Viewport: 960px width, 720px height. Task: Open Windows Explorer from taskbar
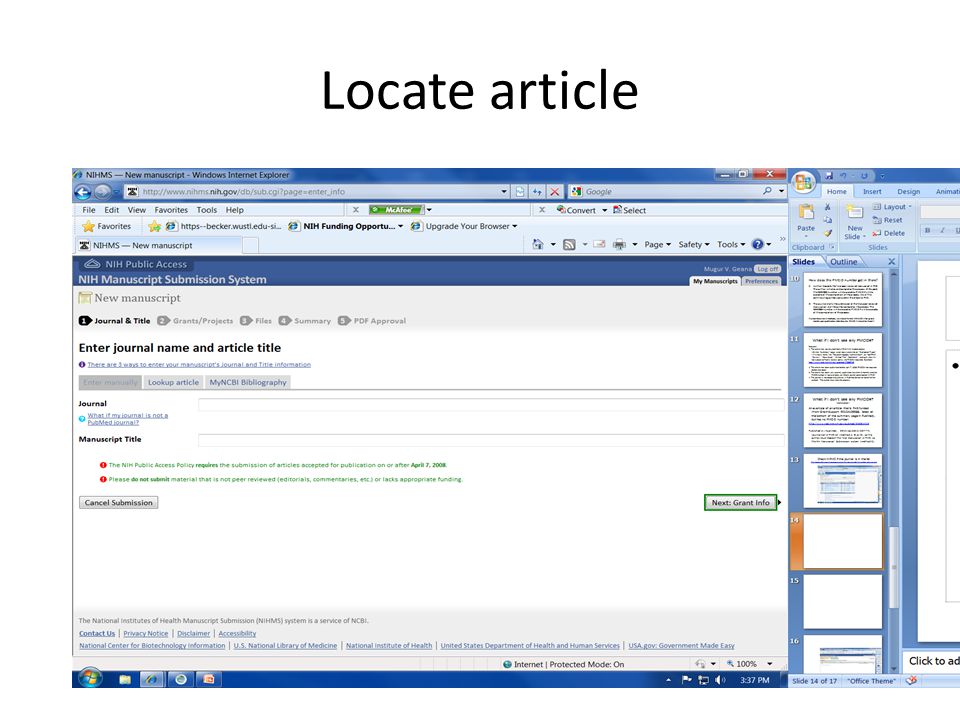coord(125,679)
